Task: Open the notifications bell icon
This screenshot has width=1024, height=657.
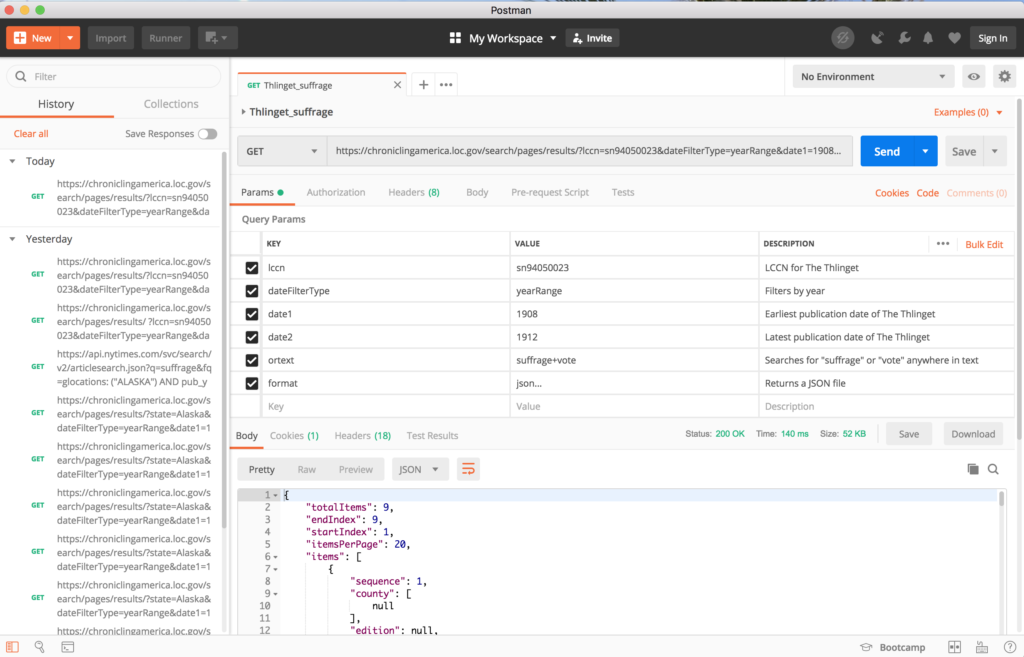Action: [928, 38]
